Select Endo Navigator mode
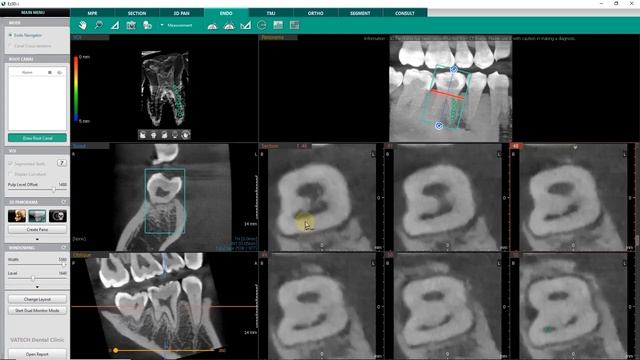The image size is (640, 360). 25,36
